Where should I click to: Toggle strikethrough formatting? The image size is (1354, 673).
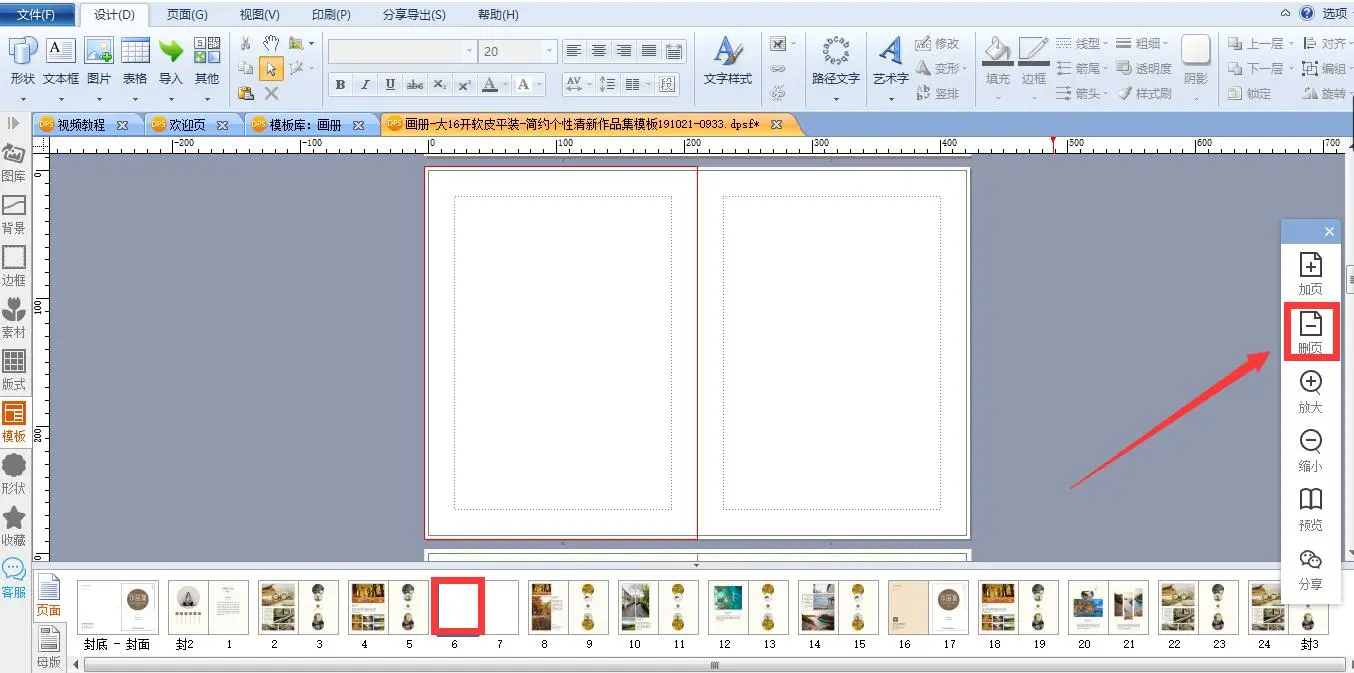tap(415, 85)
